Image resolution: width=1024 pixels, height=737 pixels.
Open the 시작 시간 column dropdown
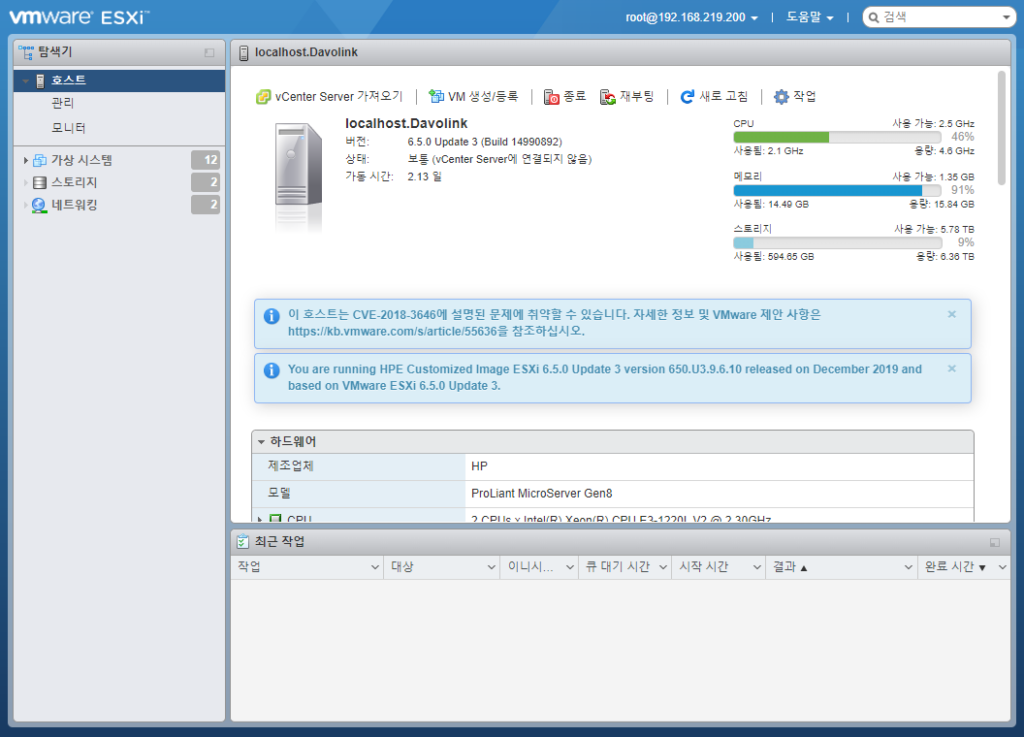757,567
